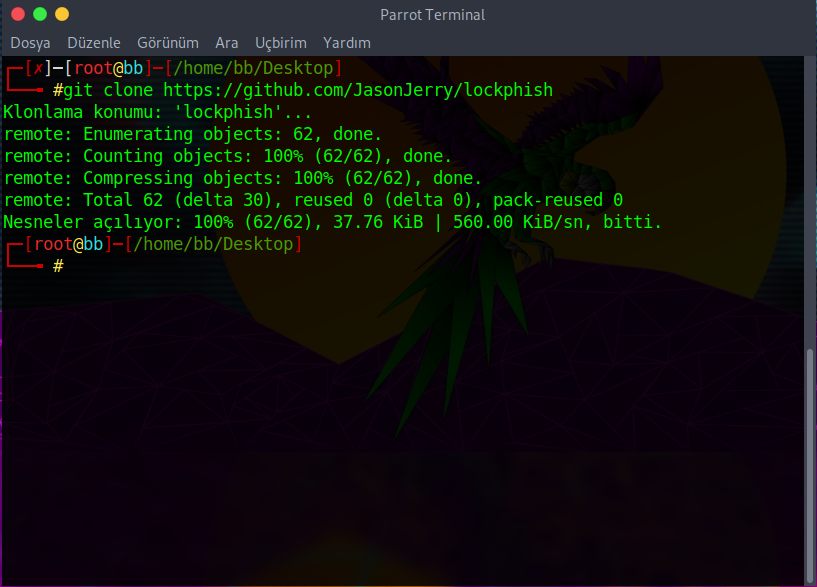This screenshot has height=587, width=817.
Task: Open the Uçbirim menu
Action: tap(281, 43)
